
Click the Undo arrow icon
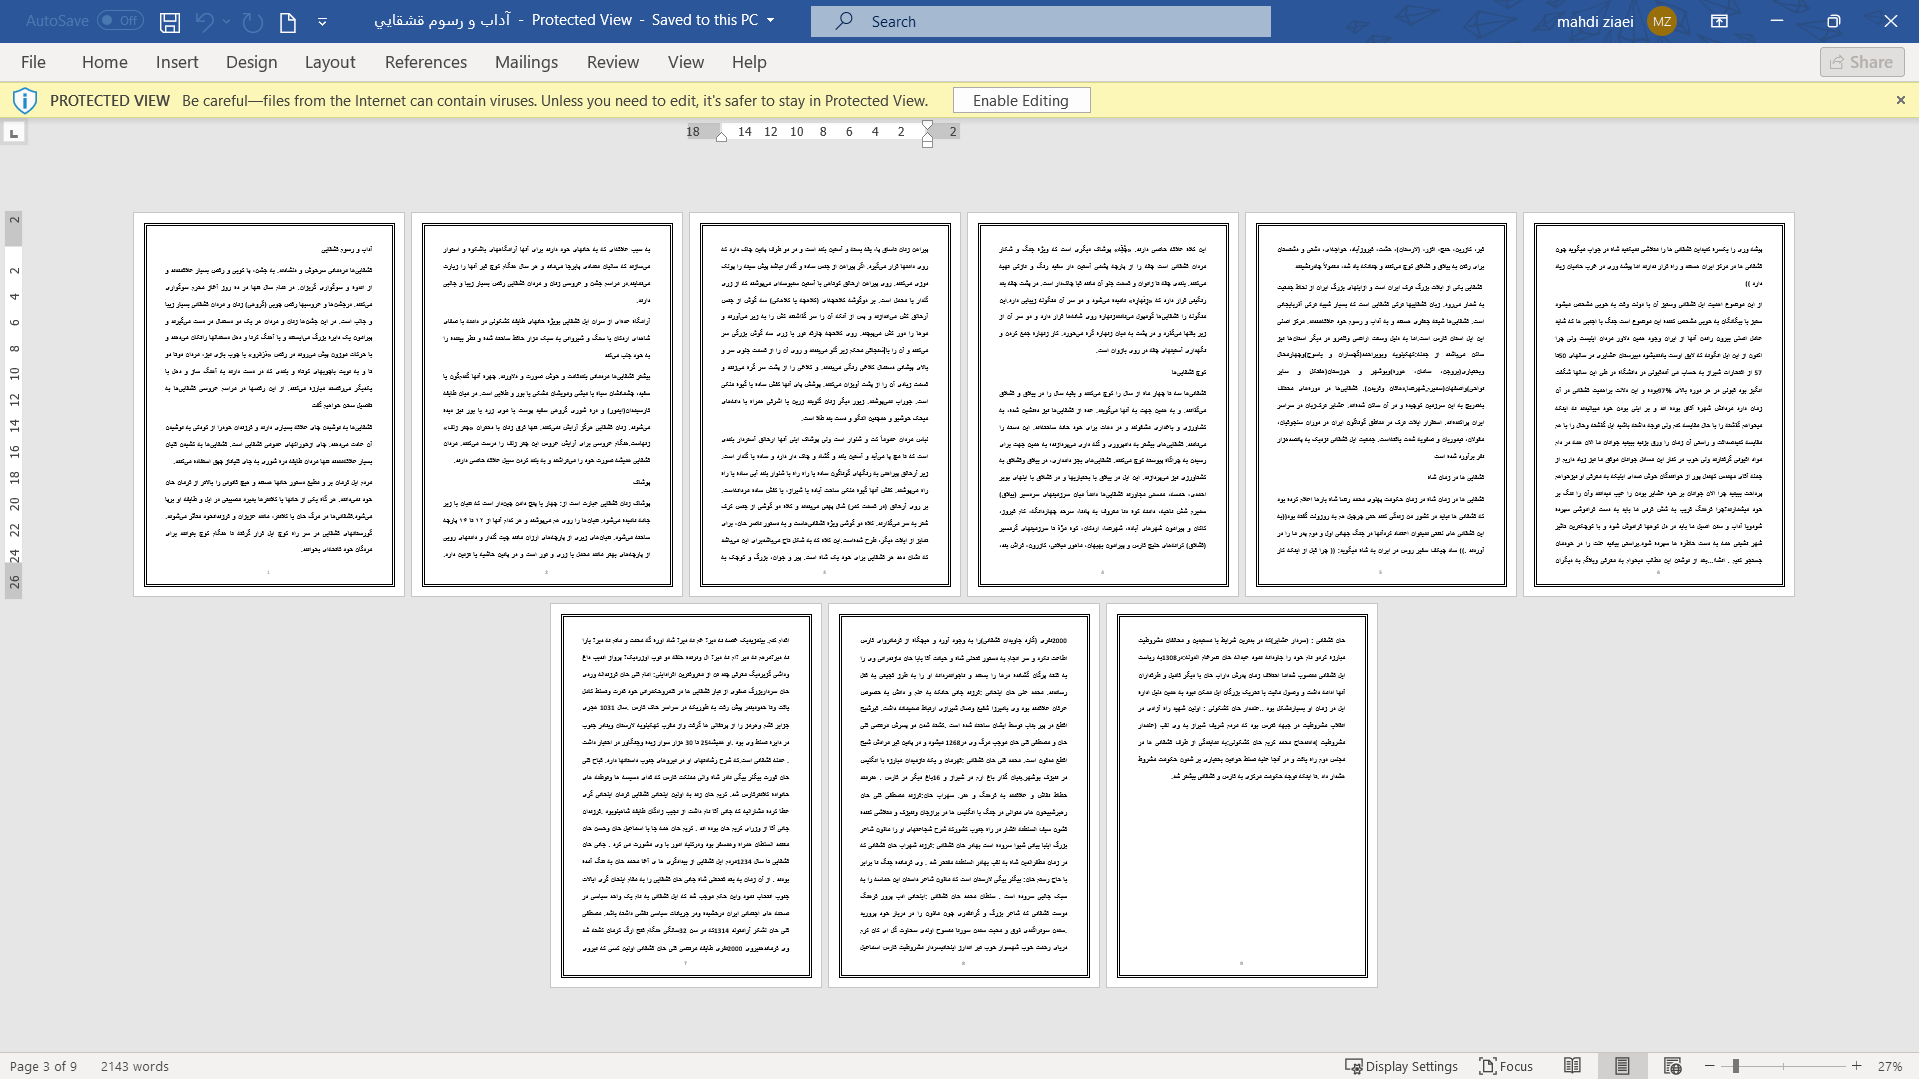pyautogui.click(x=204, y=21)
